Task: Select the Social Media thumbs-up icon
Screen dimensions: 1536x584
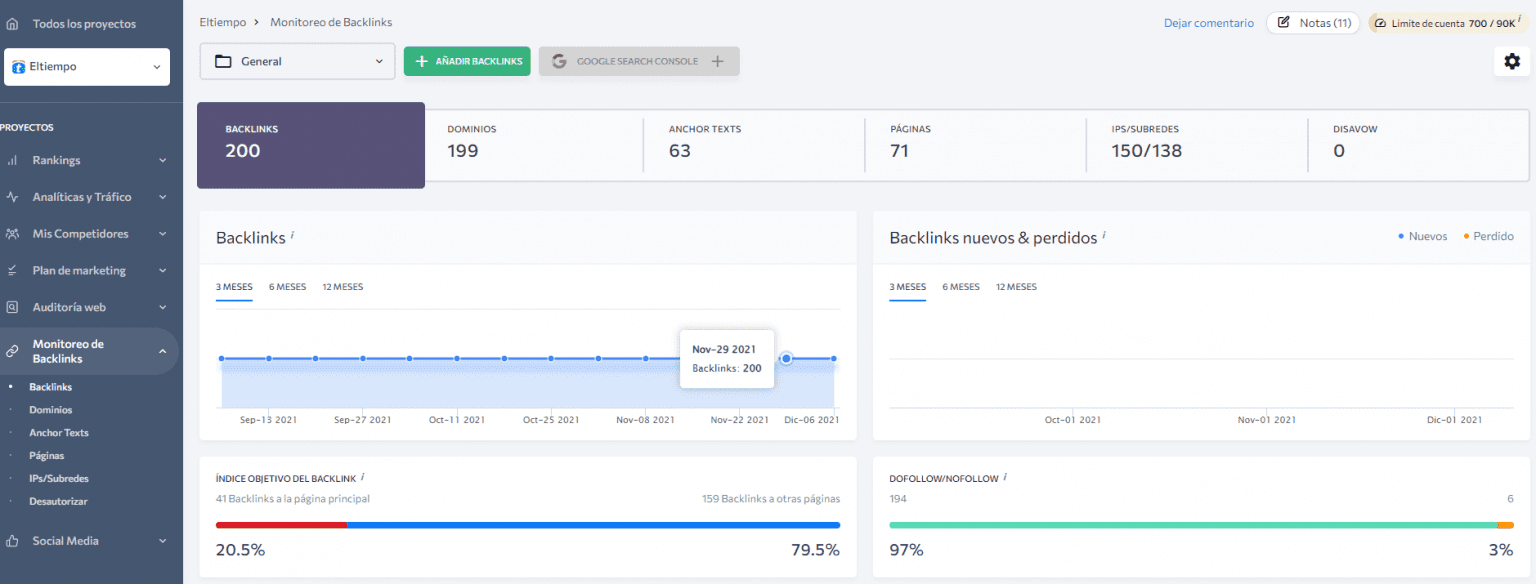Action: (12, 540)
